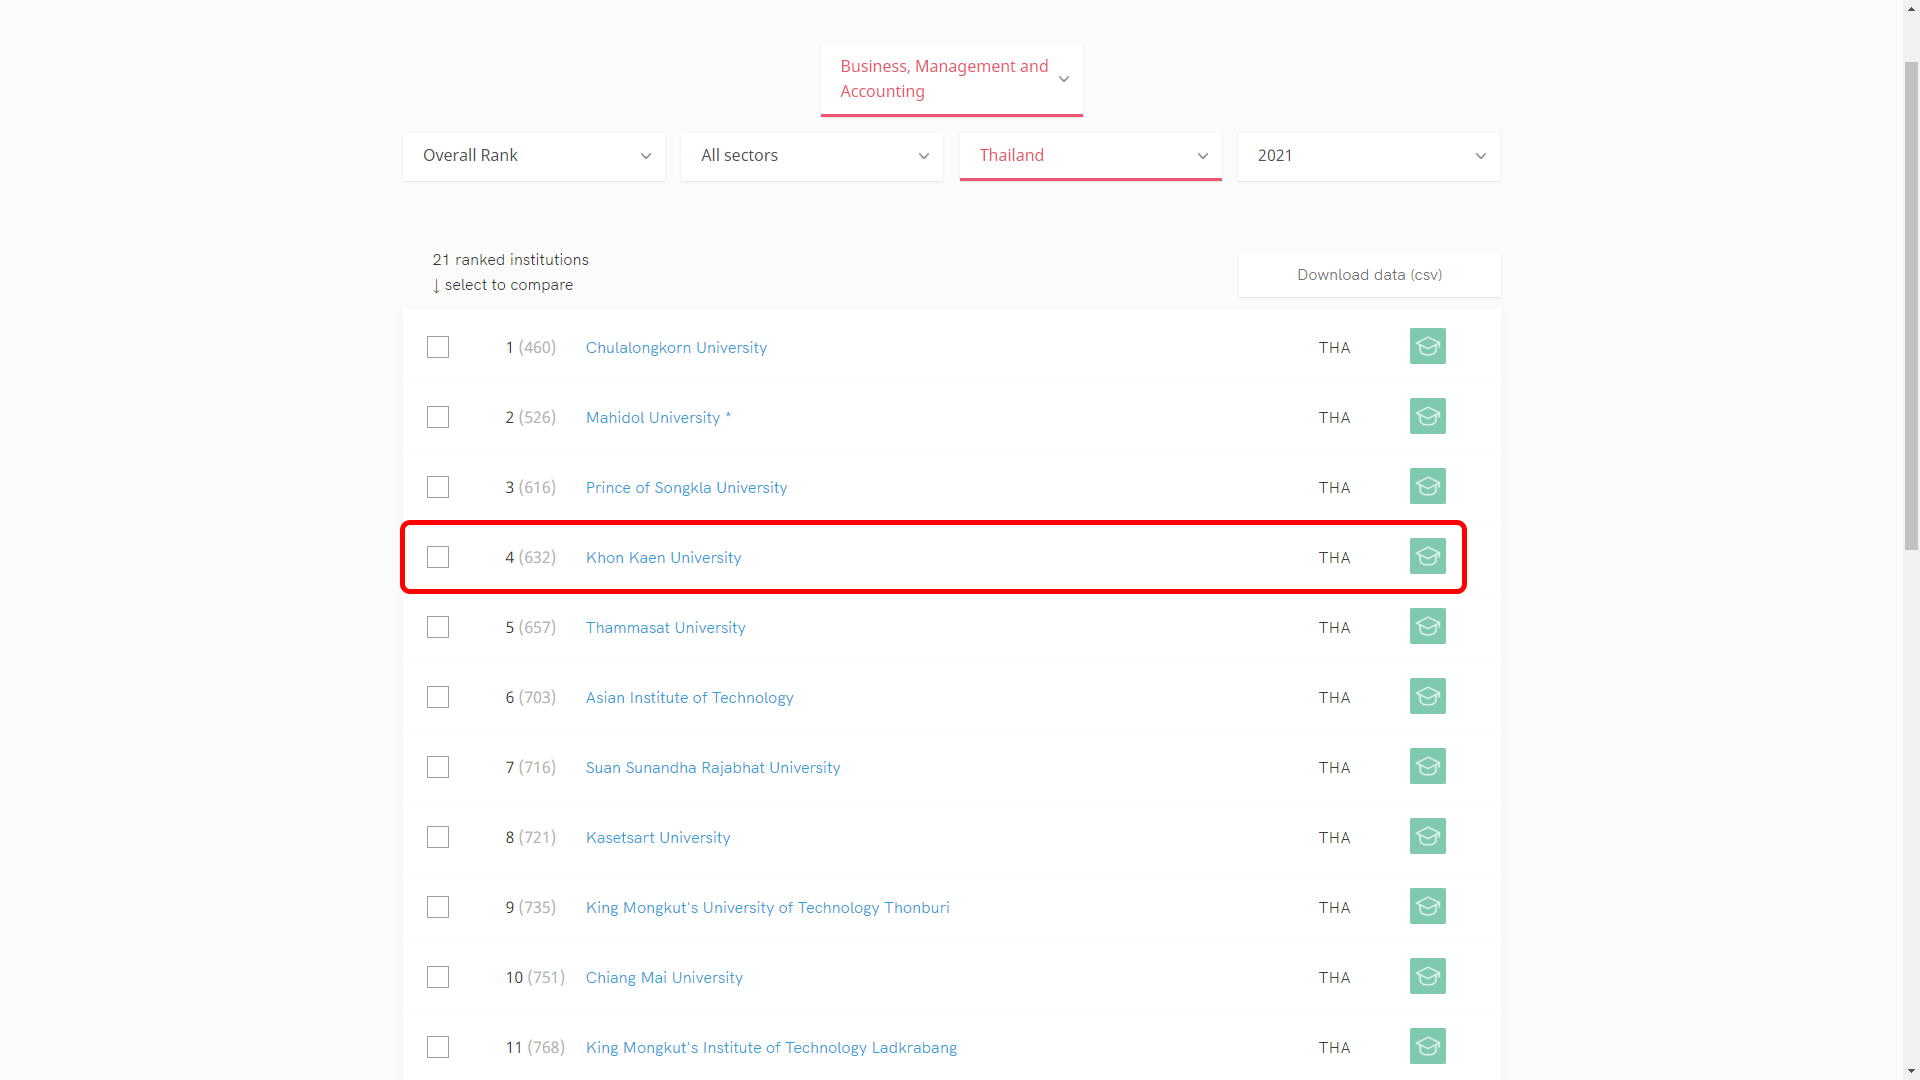This screenshot has width=1920, height=1080.
Task: Open the Kasetsart University link
Action: [x=658, y=837]
